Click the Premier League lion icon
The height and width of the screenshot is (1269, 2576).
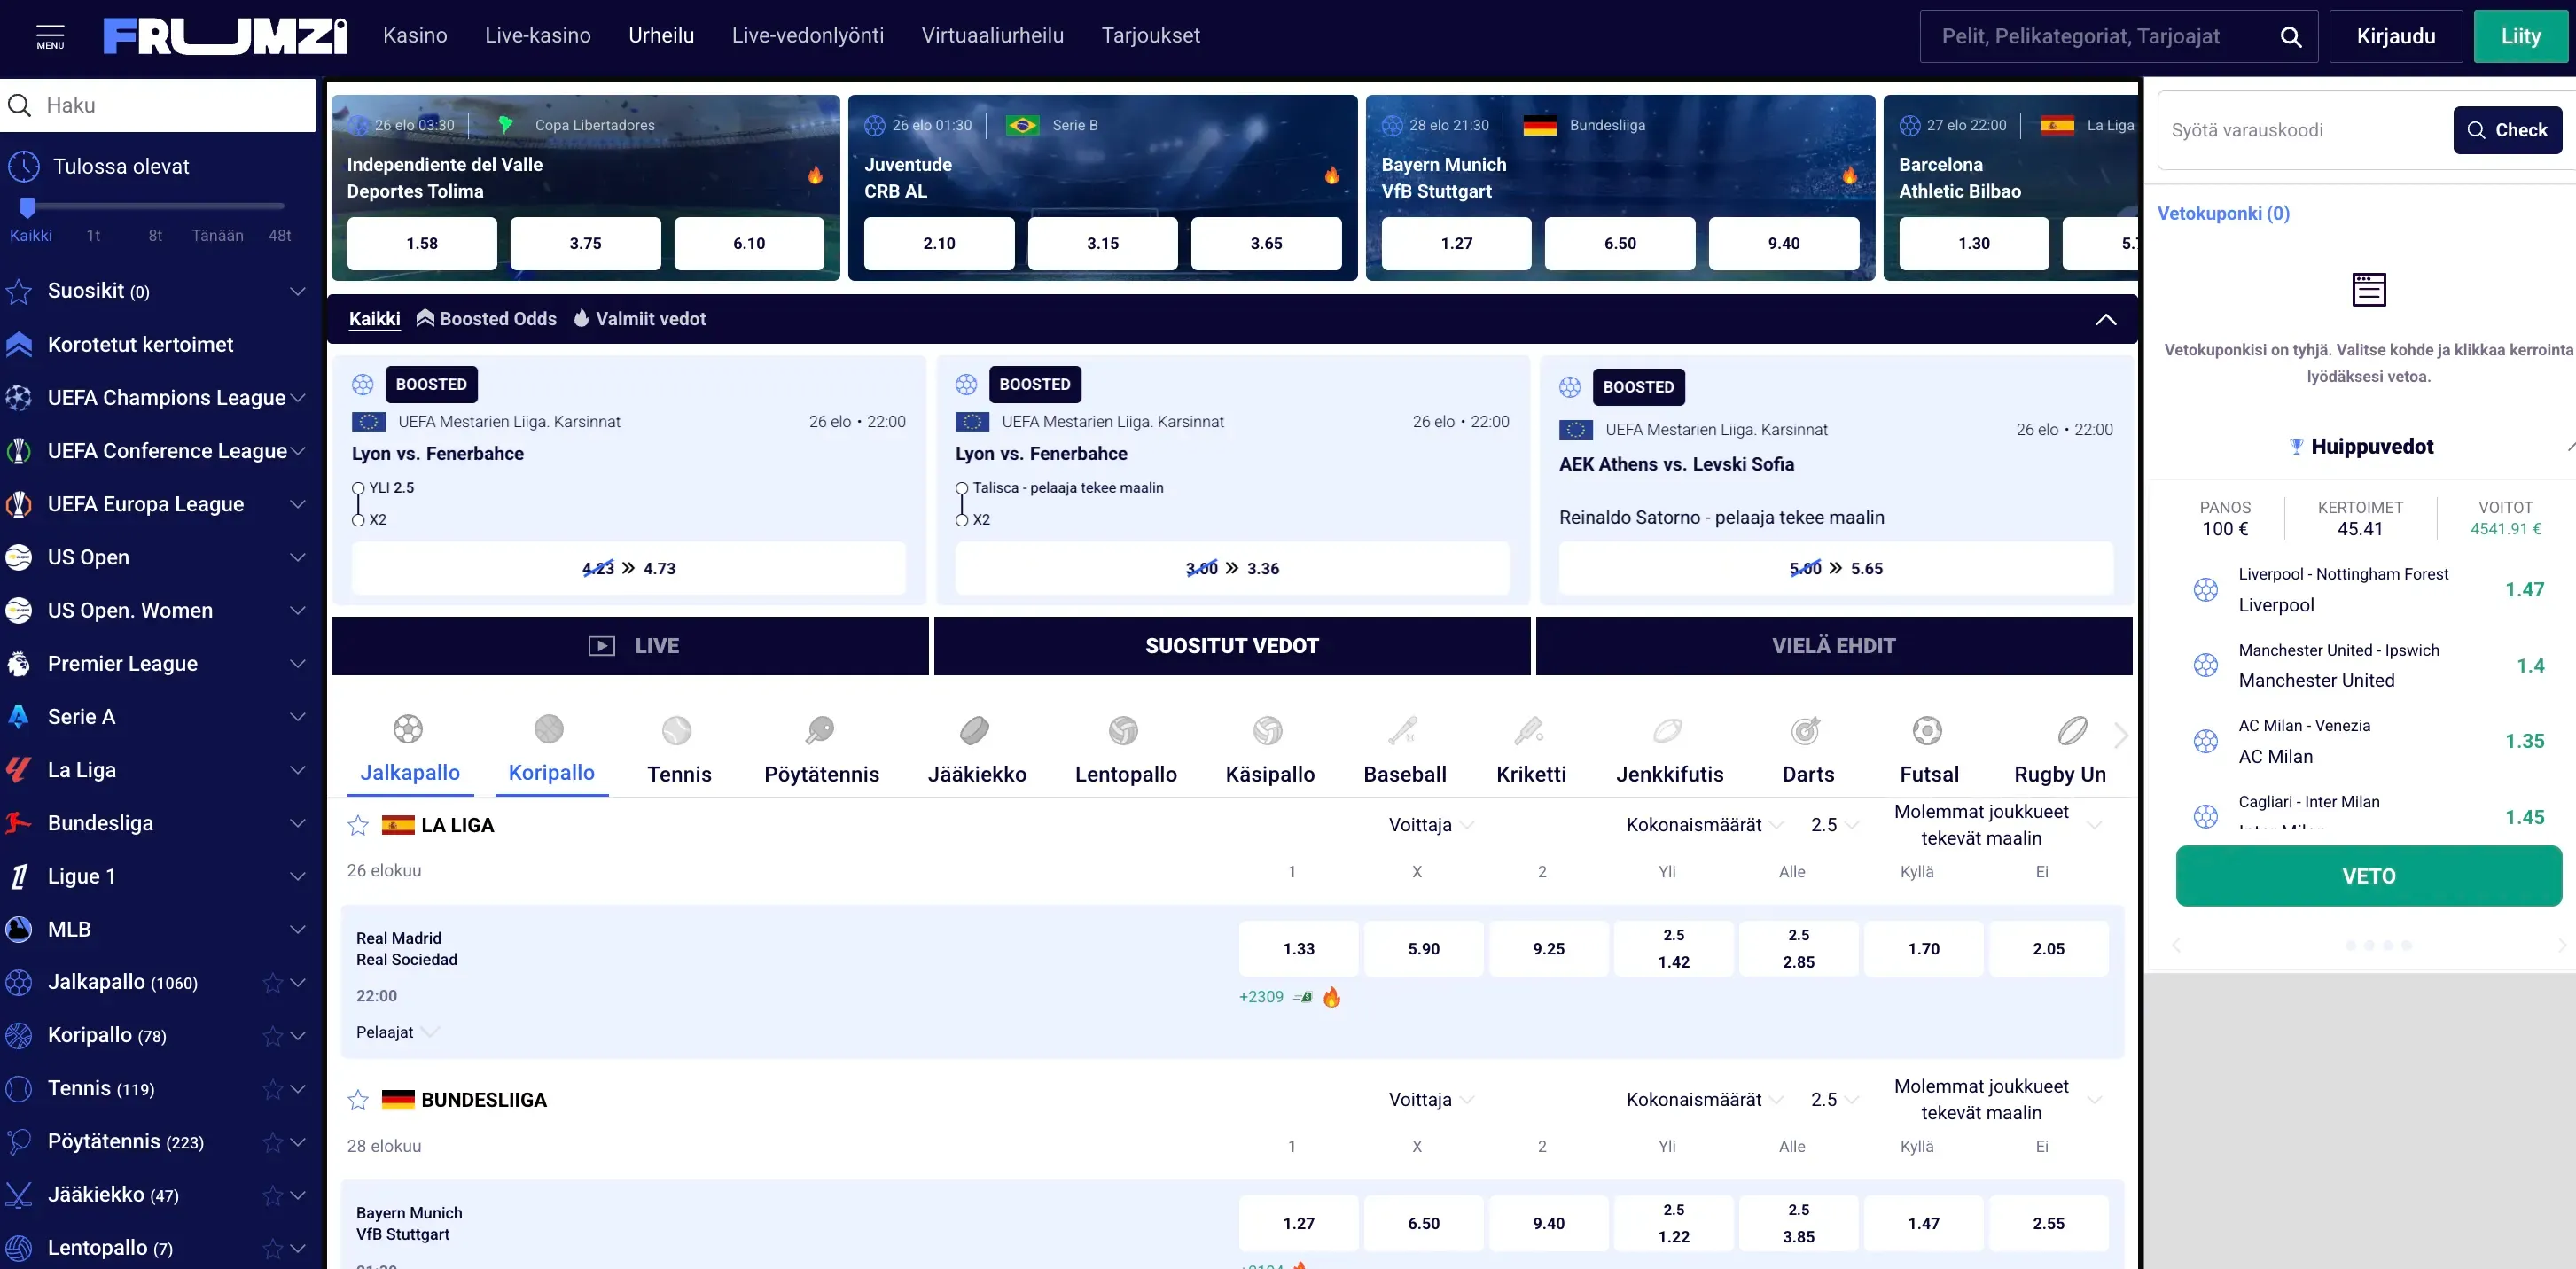coord(19,663)
